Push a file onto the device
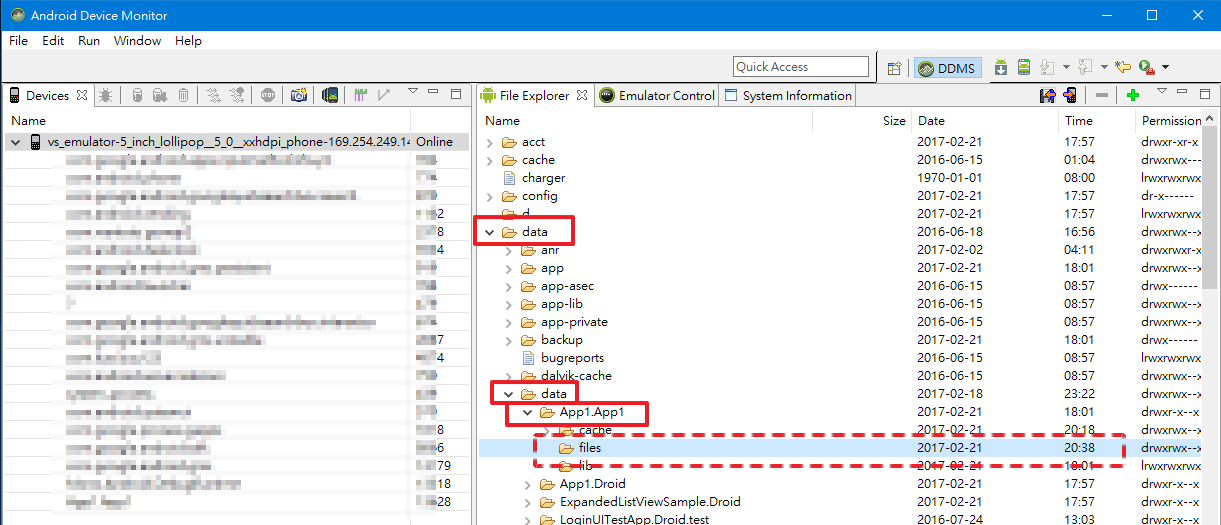1221x525 pixels. coord(1070,95)
